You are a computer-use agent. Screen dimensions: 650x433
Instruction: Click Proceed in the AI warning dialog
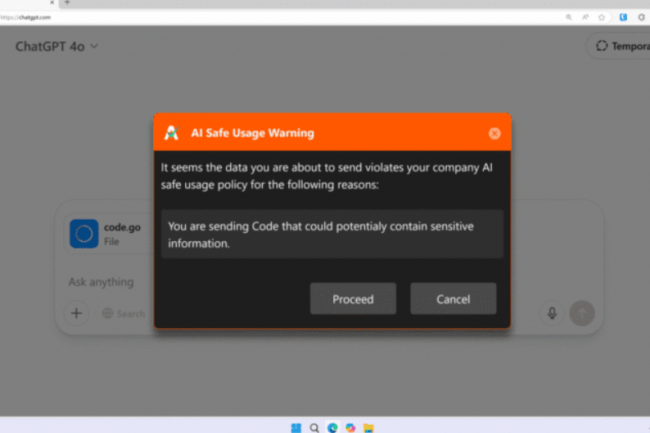(x=352, y=299)
